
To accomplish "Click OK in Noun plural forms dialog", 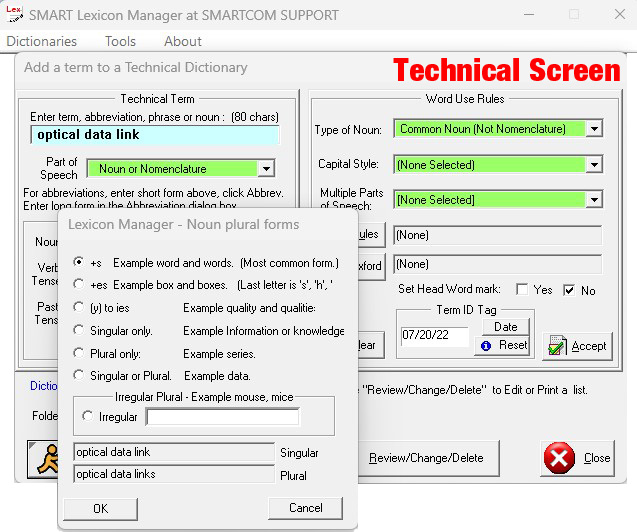I will point(100,508).
